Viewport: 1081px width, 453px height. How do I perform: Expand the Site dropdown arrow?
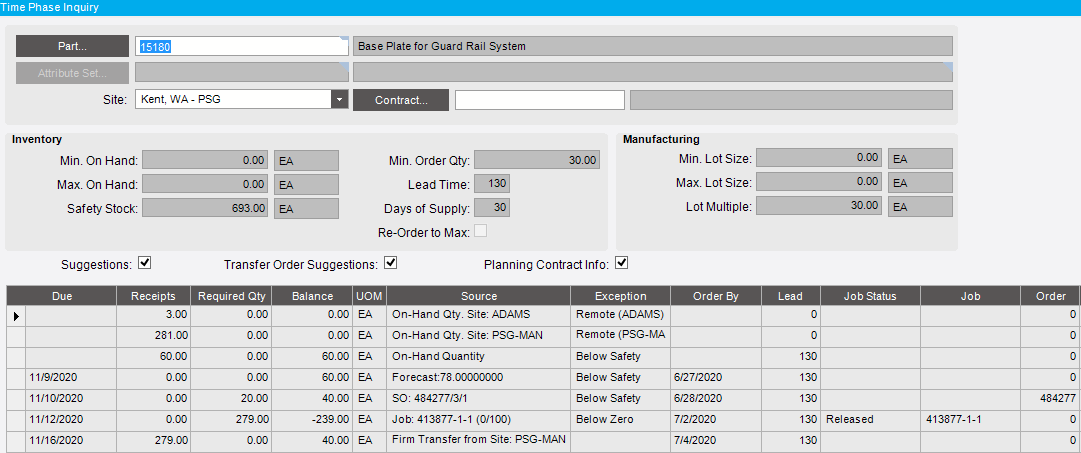click(x=339, y=99)
